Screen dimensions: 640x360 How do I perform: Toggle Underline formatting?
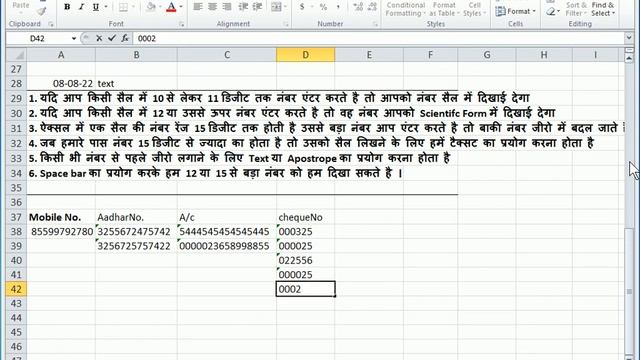(x=96, y=7)
